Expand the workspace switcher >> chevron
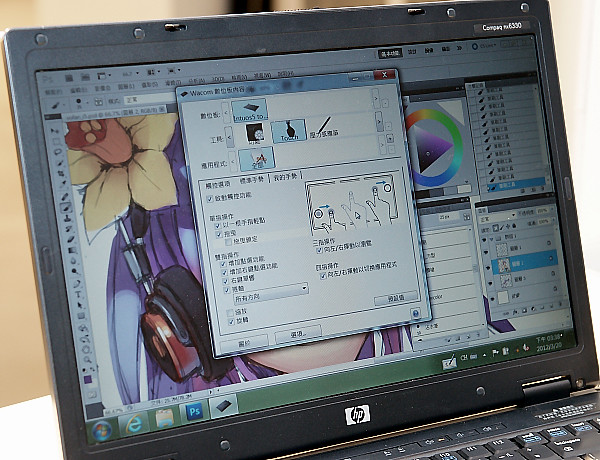This screenshot has width=600, height=460. pos(460,48)
